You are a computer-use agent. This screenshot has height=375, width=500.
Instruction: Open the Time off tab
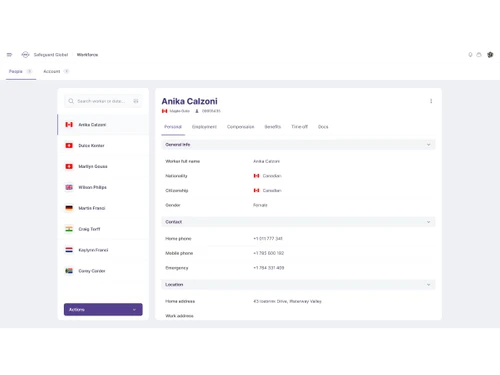point(300,127)
